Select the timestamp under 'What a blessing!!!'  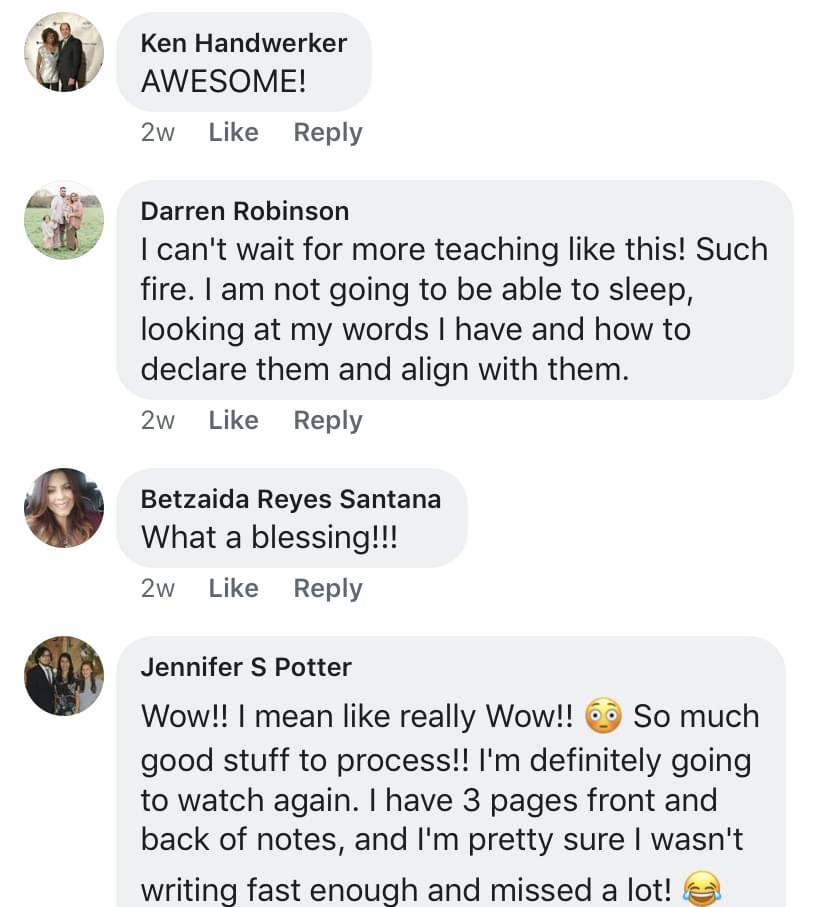(157, 588)
